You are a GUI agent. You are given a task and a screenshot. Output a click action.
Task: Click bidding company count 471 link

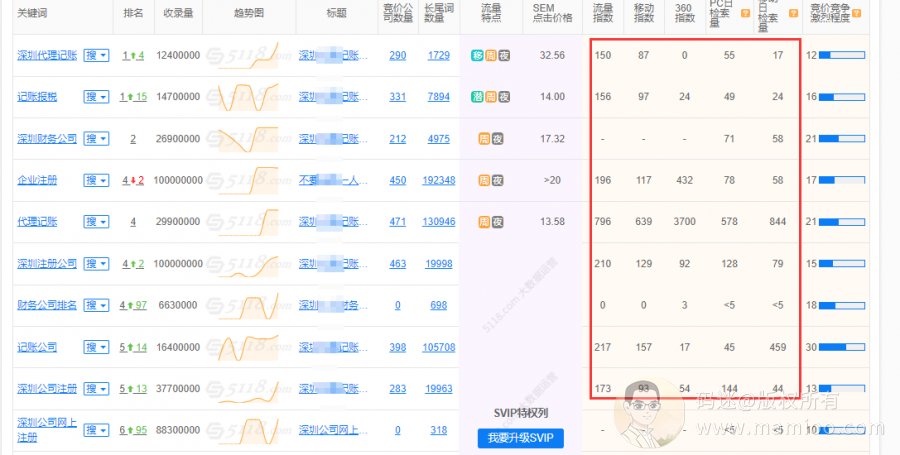397,222
